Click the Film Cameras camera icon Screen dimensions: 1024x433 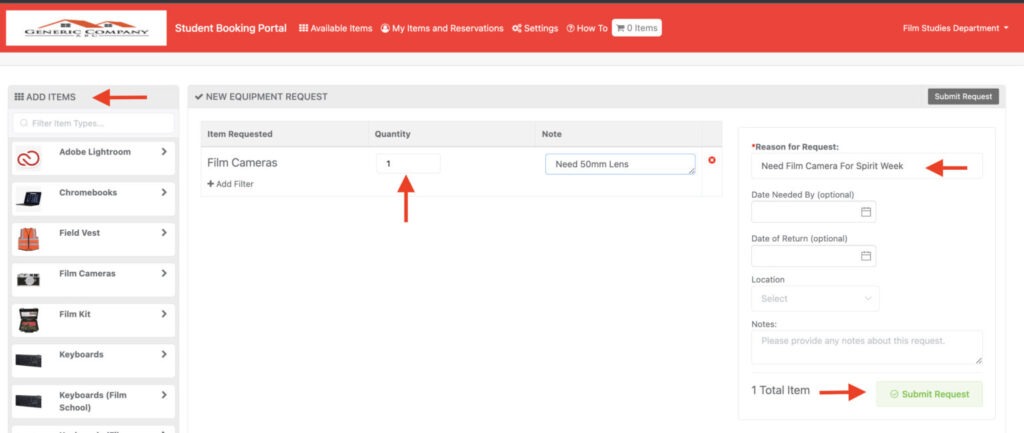point(28,280)
